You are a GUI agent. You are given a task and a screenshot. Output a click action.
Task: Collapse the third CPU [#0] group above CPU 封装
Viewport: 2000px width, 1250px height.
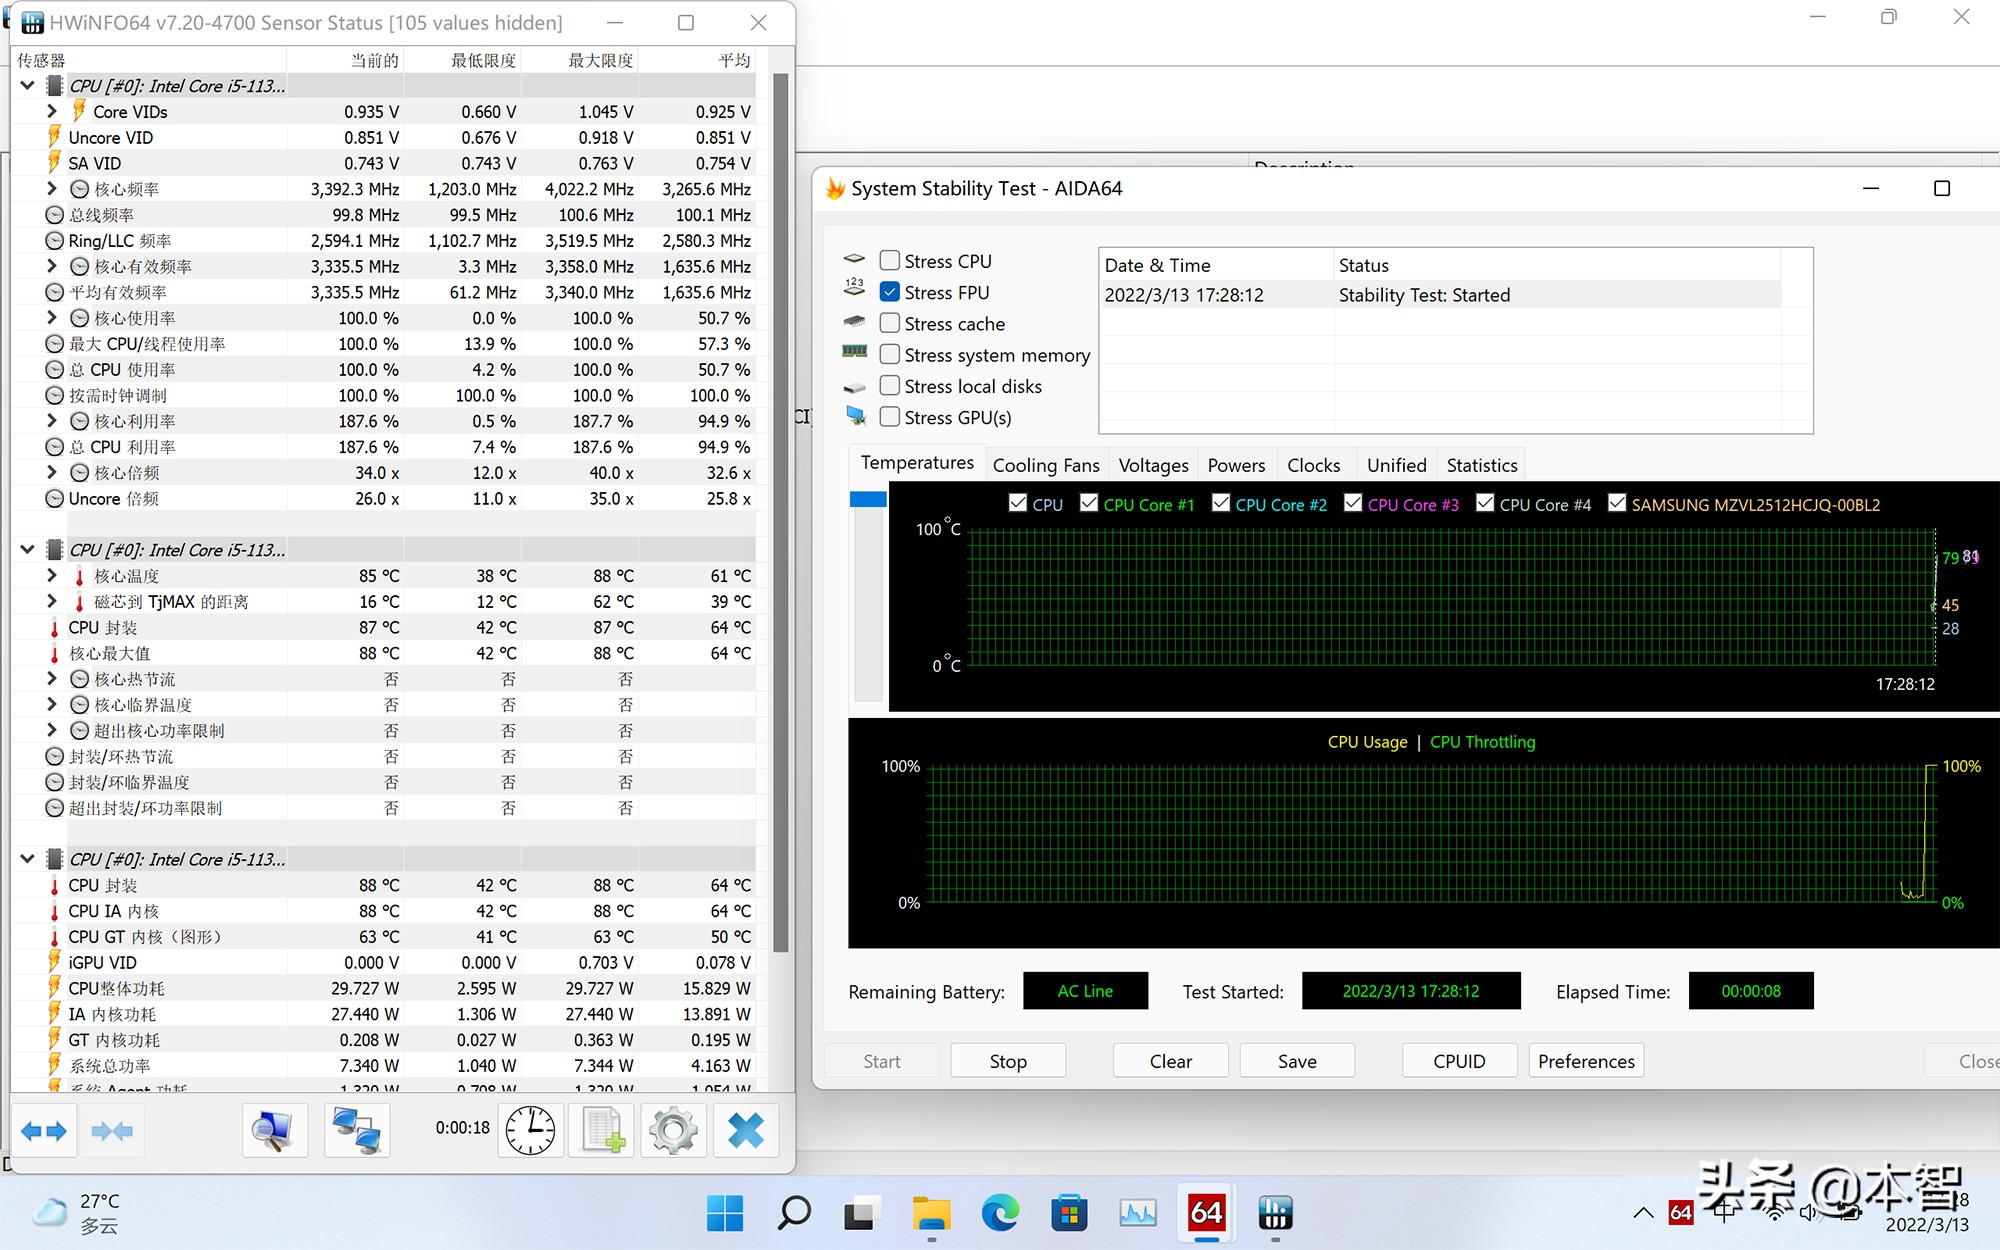[x=28, y=859]
